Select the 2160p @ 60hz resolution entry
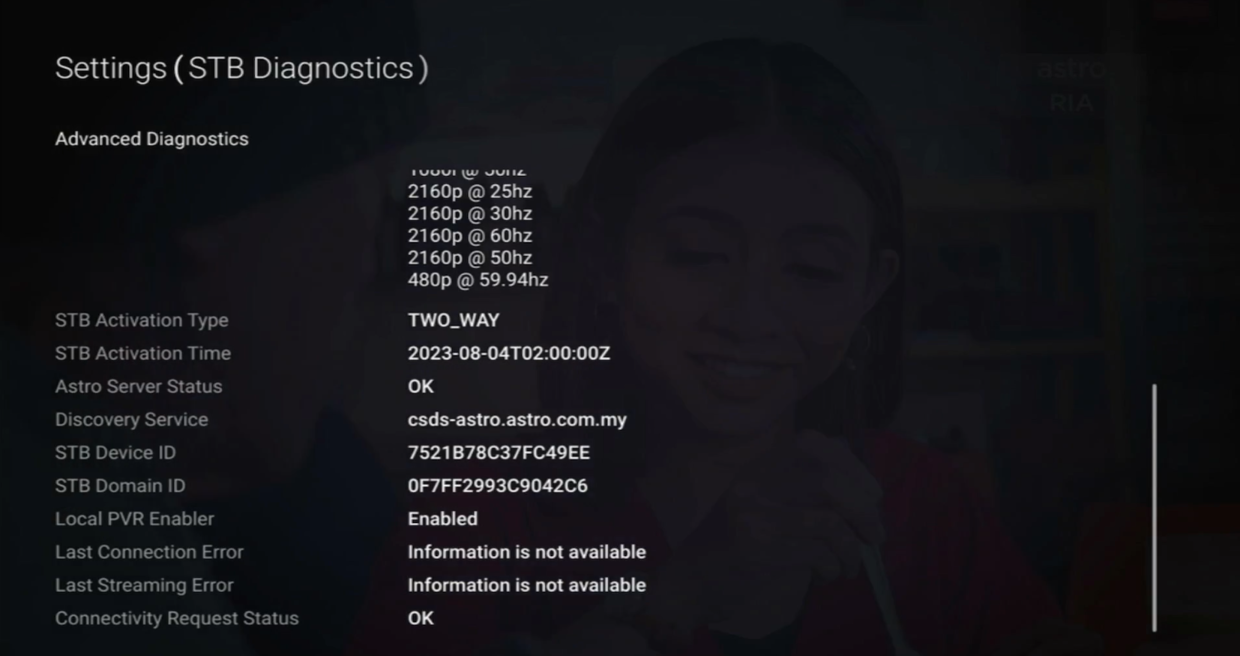 pos(470,236)
